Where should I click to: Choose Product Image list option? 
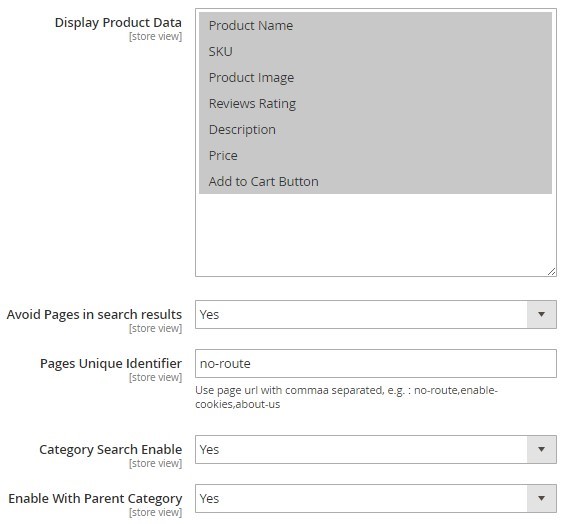coord(375,77)
